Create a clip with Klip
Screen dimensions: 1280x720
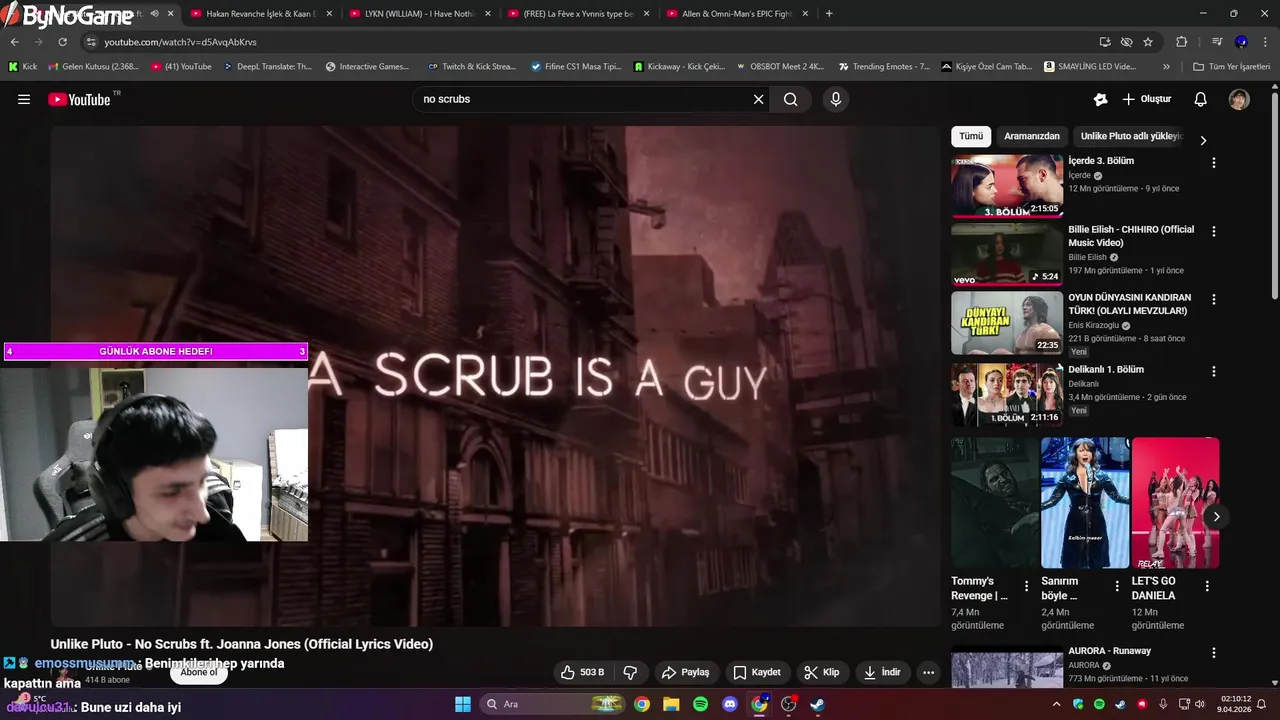pyautogui.click(x=822, y=672)
